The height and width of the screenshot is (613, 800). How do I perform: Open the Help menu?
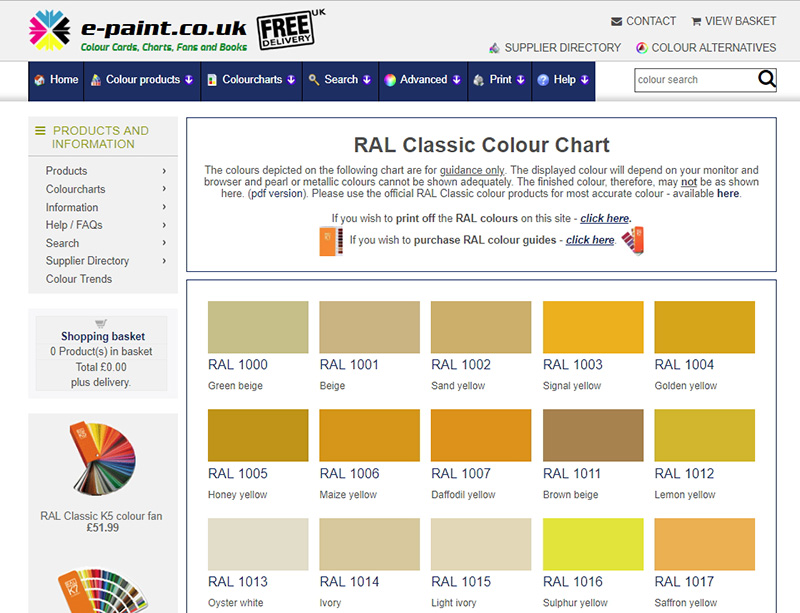[563, 80]
